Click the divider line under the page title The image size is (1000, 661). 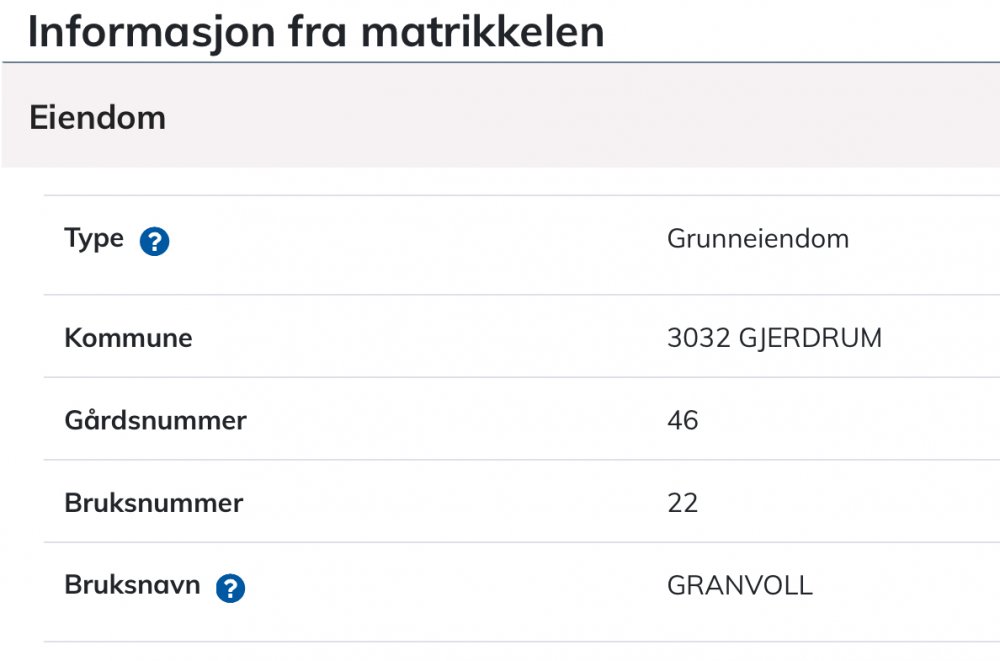tap(500, 63)
